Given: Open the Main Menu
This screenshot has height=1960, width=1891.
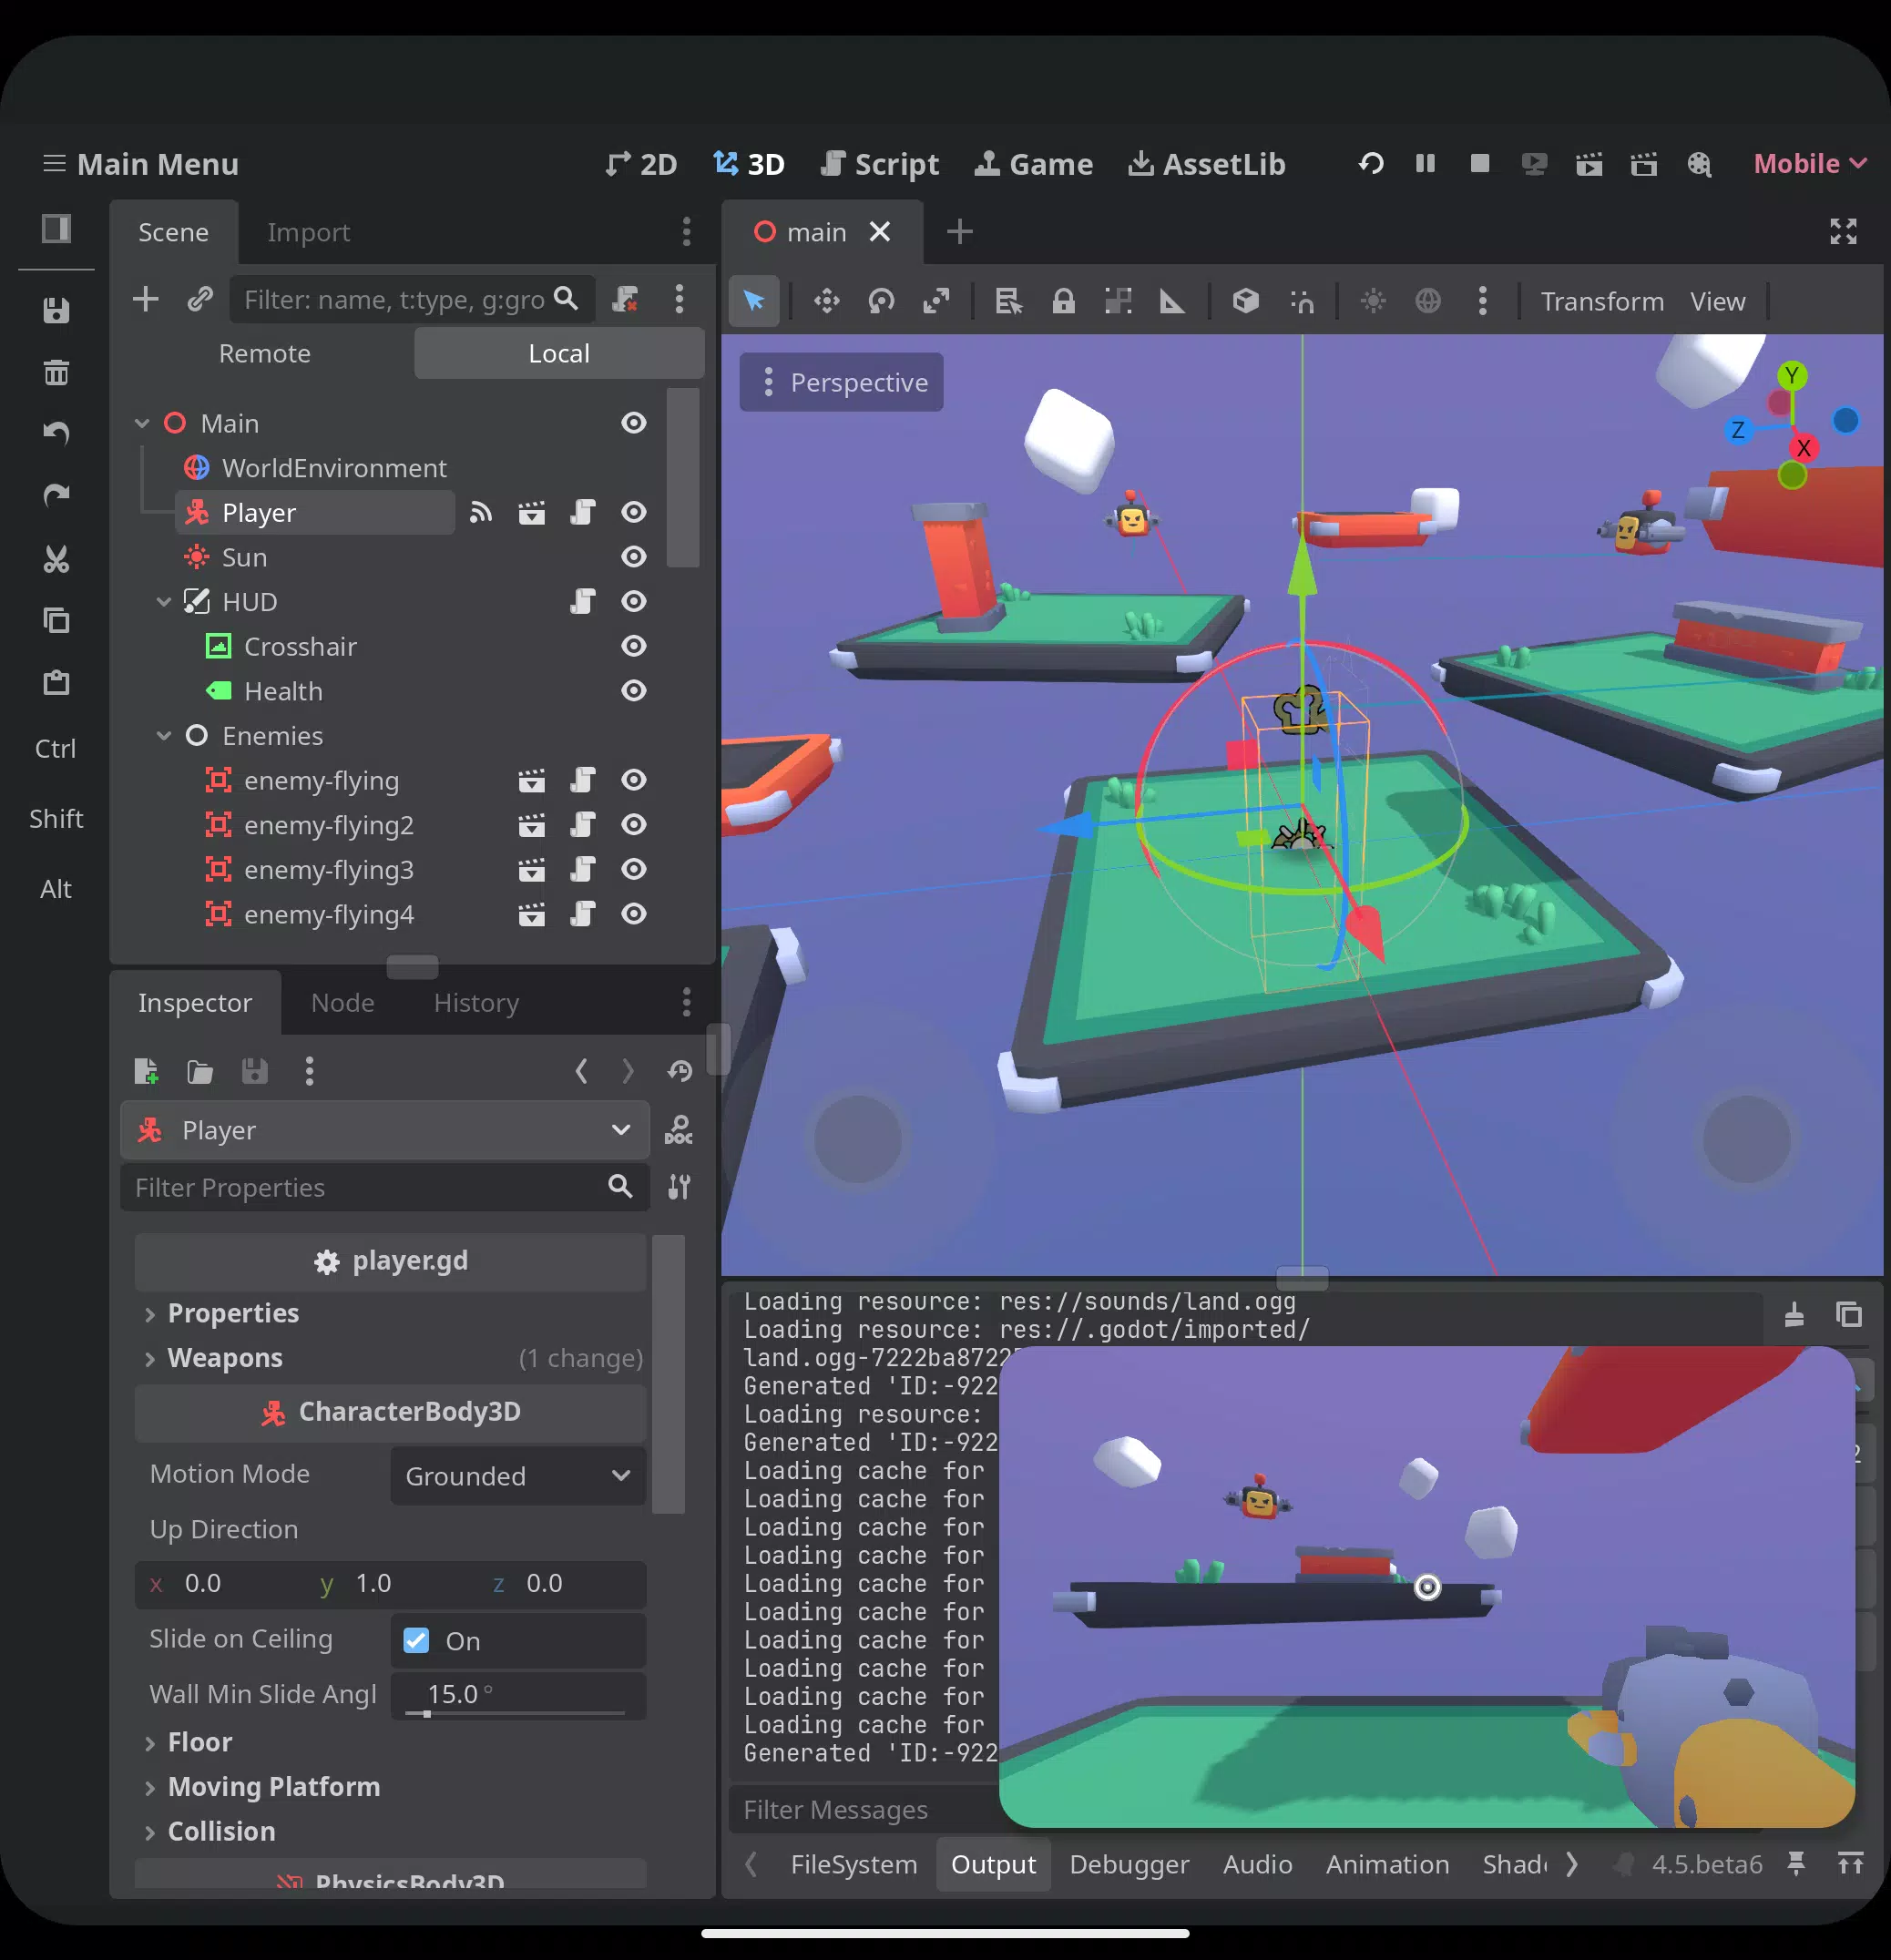Looking at the screenshot, I should [x=140, y=164].
